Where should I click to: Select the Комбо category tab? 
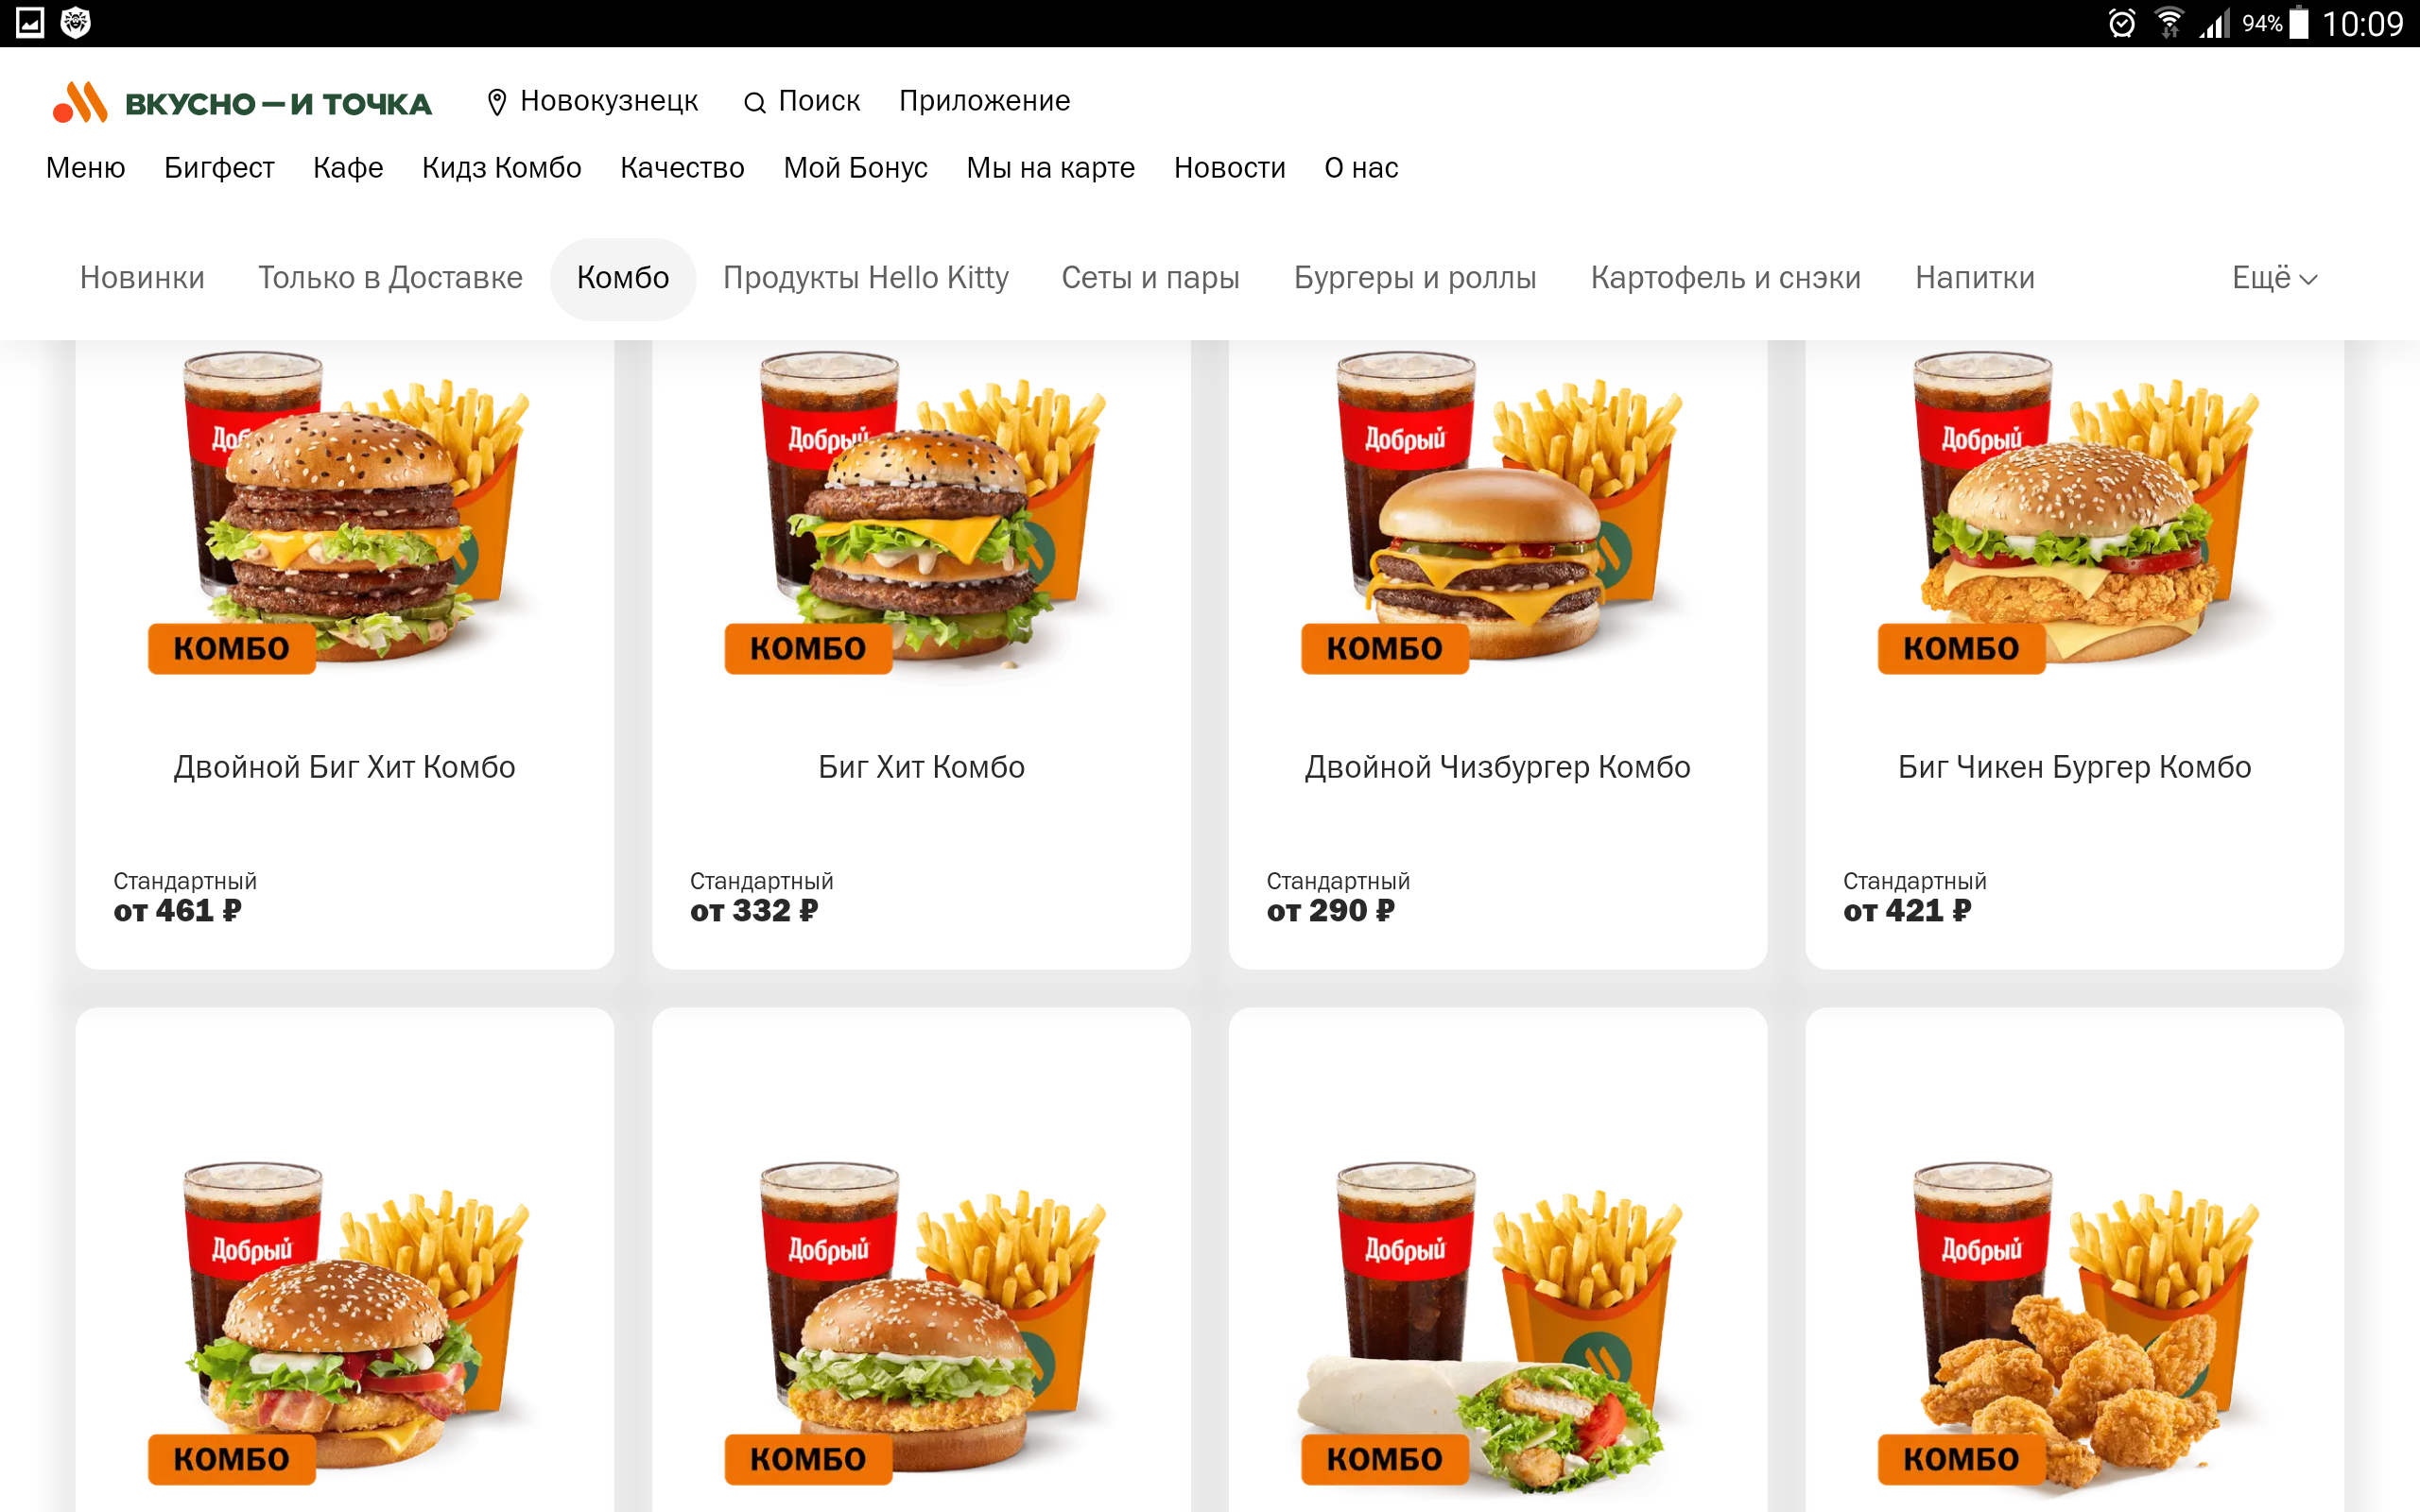tap(623, 278)
